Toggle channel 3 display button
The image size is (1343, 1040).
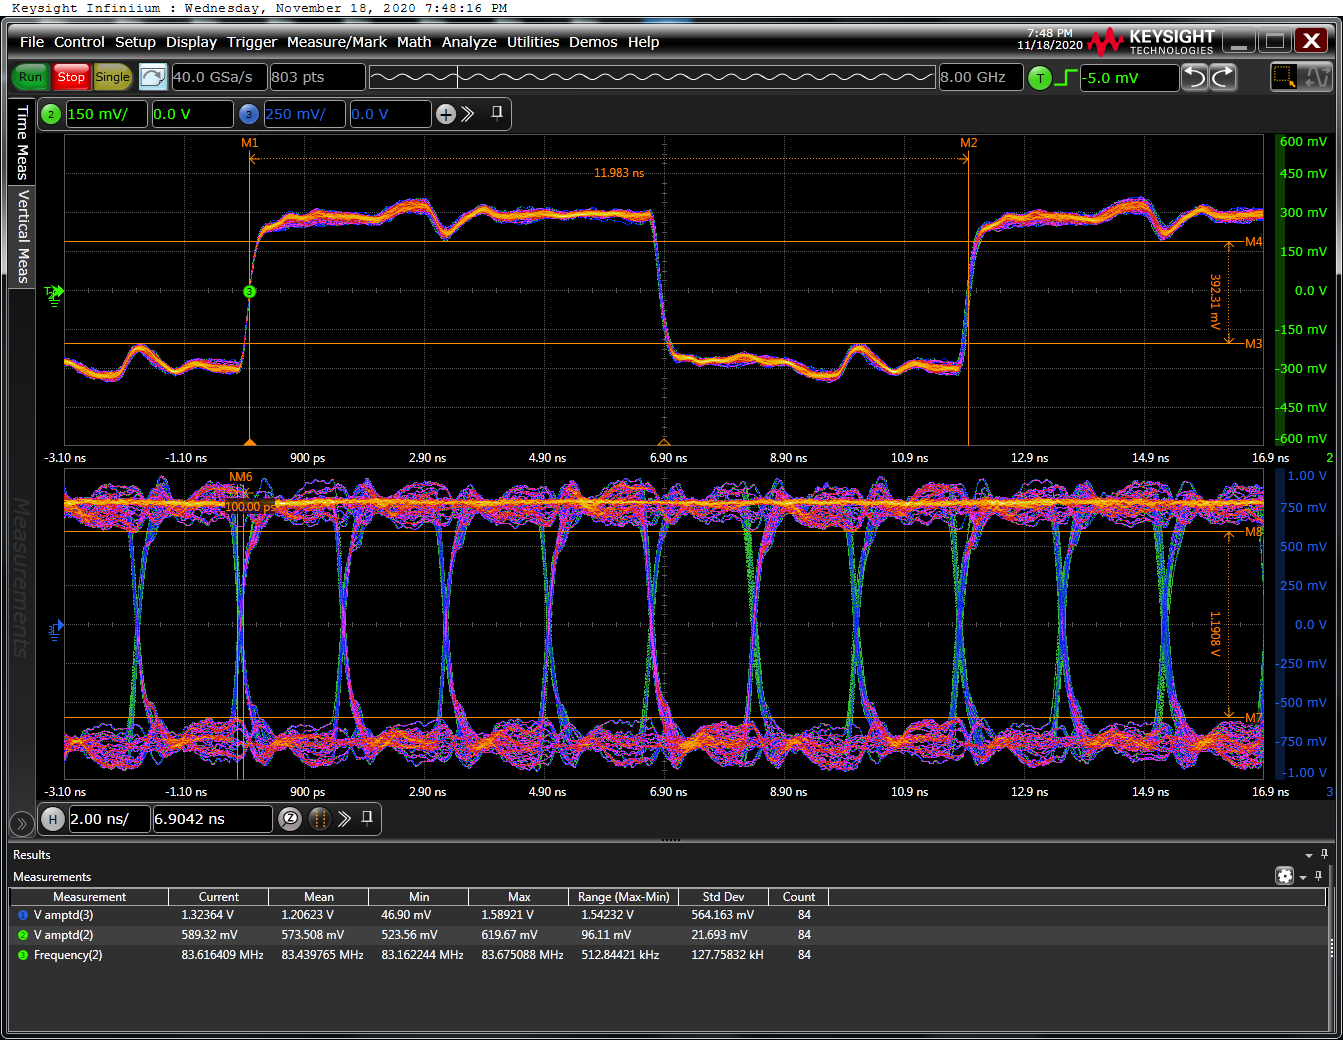[x=249, y=114]
